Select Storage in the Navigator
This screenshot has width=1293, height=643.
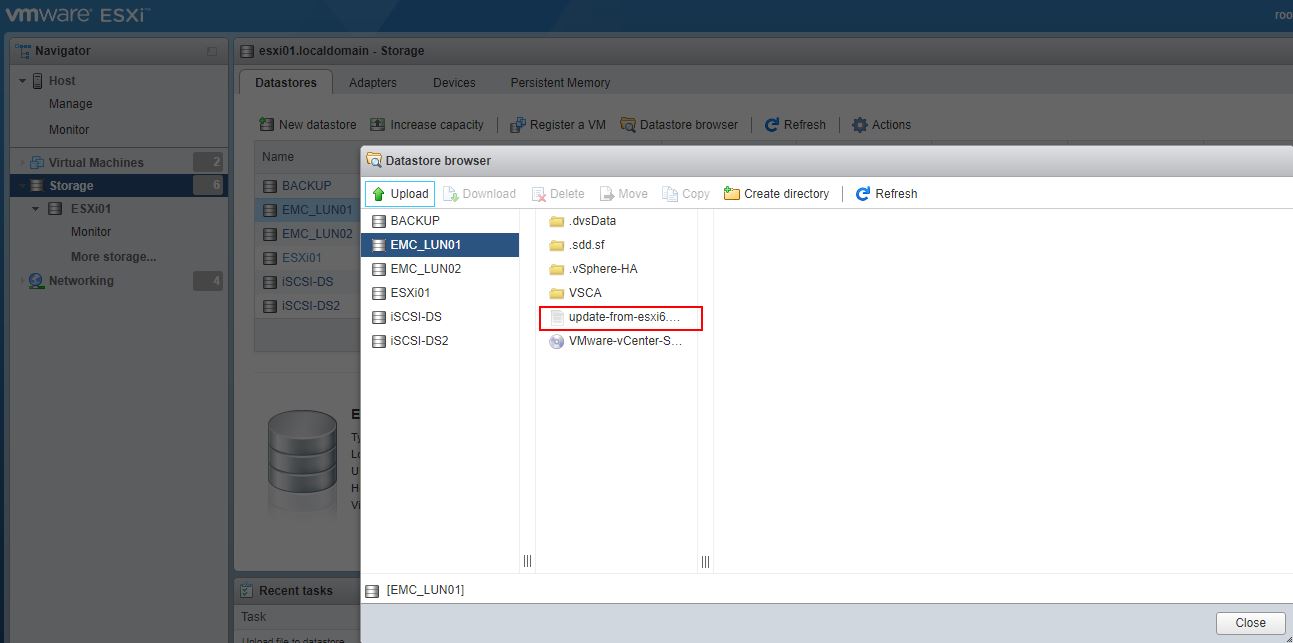pyautogui.click(x=119, y=186)
